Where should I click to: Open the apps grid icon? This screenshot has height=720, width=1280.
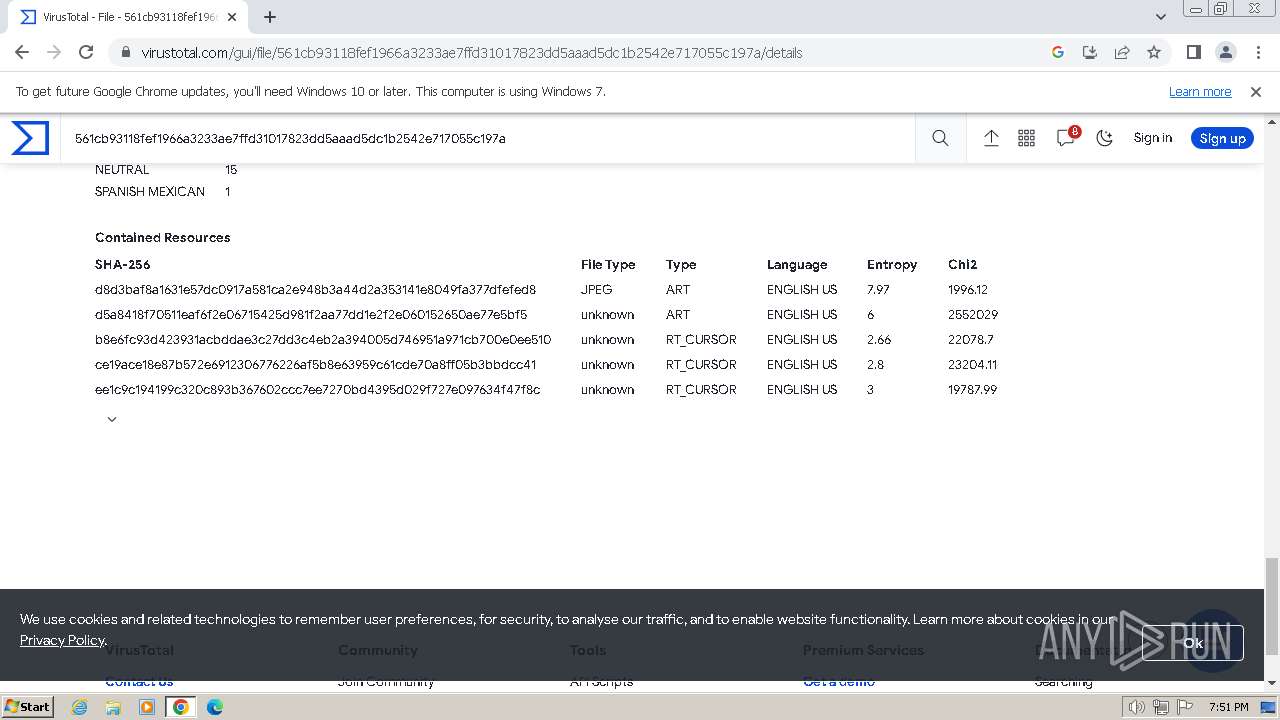click(1026, 139)
